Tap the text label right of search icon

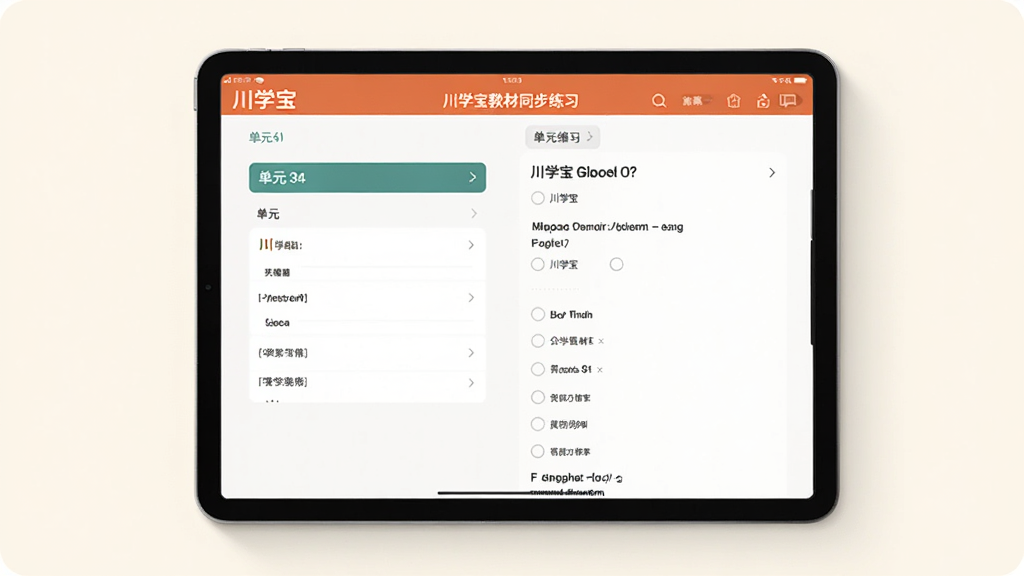coord(693,101)
